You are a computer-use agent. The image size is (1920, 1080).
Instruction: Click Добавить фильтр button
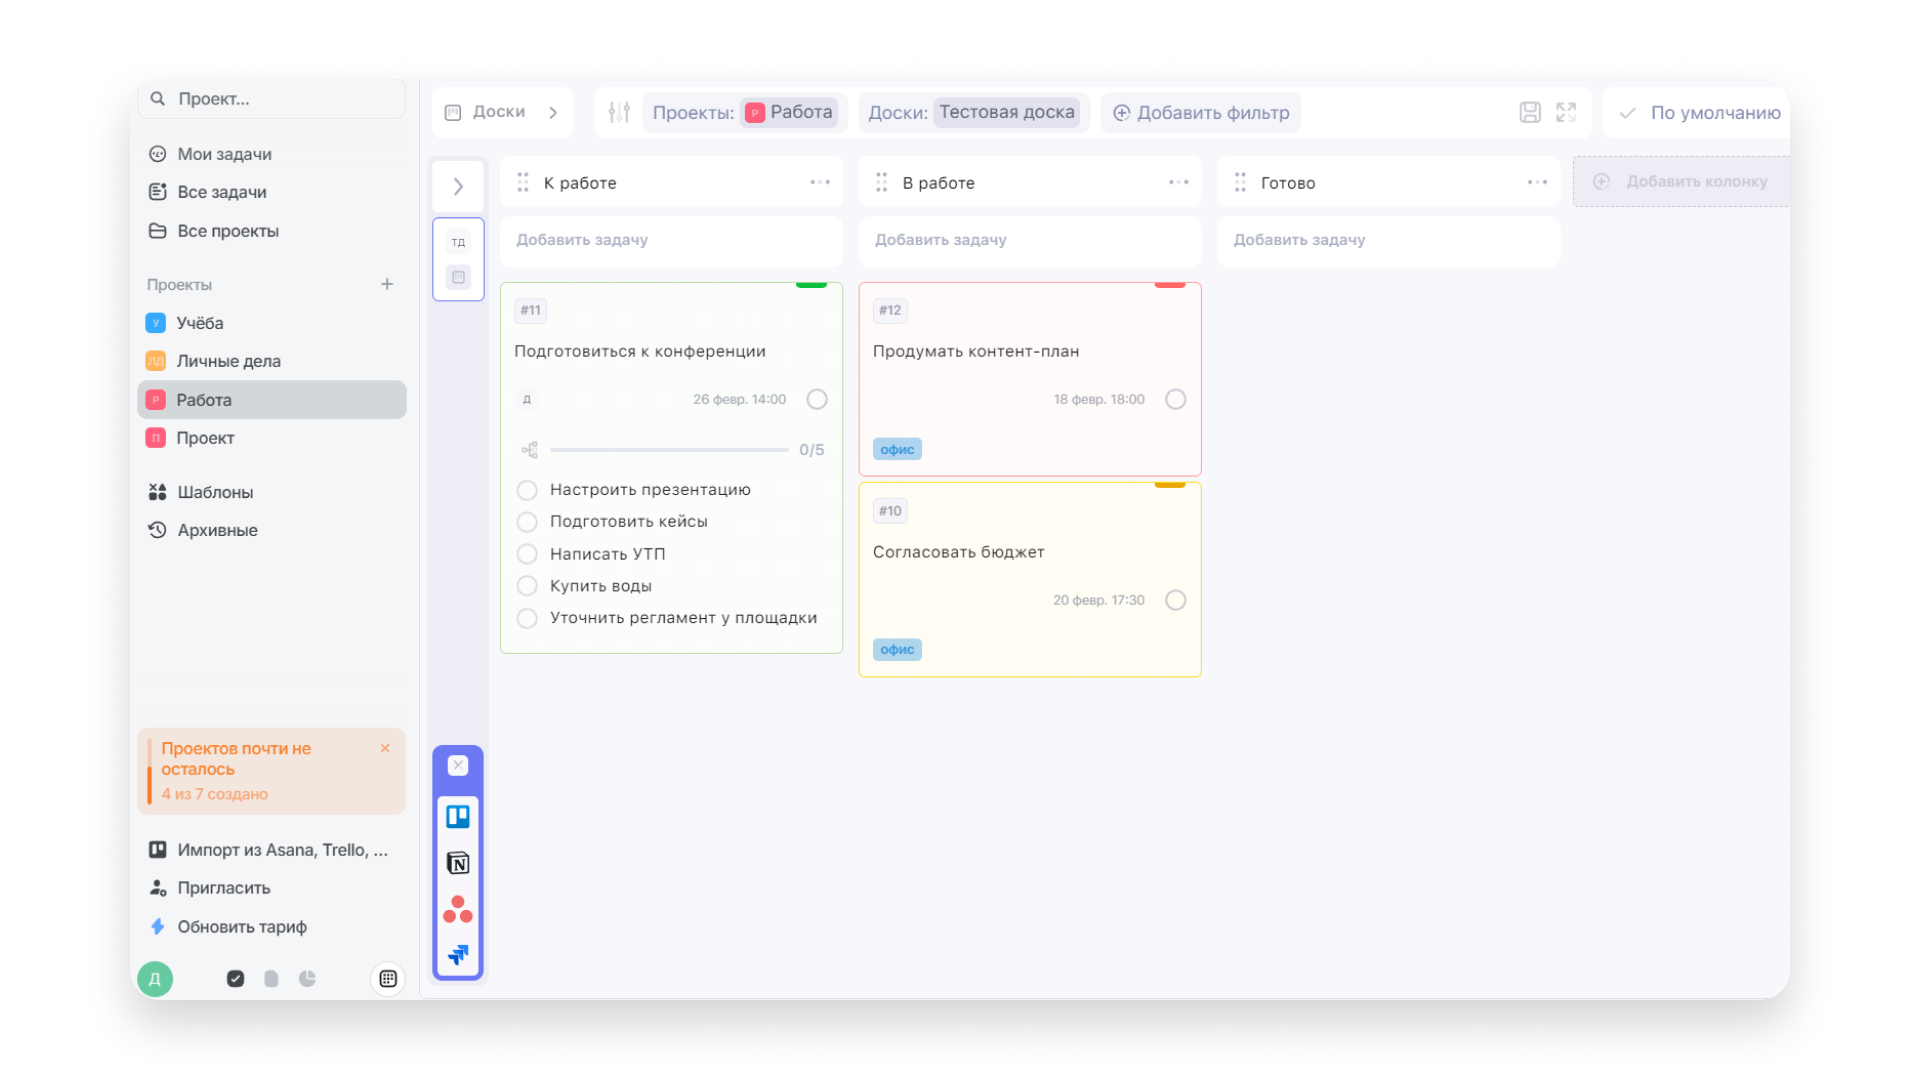pyautogui.click(x=1201, y=112)
